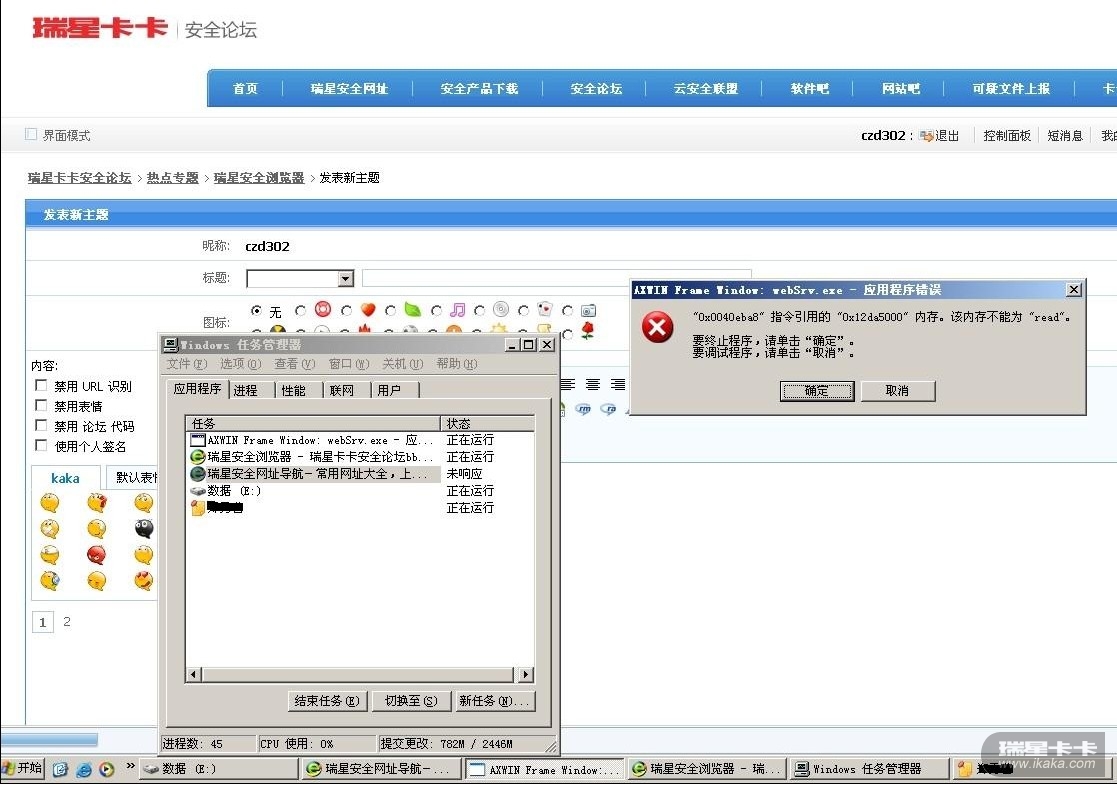
Task: Select the red rose post icon
Action: (588, 331)
